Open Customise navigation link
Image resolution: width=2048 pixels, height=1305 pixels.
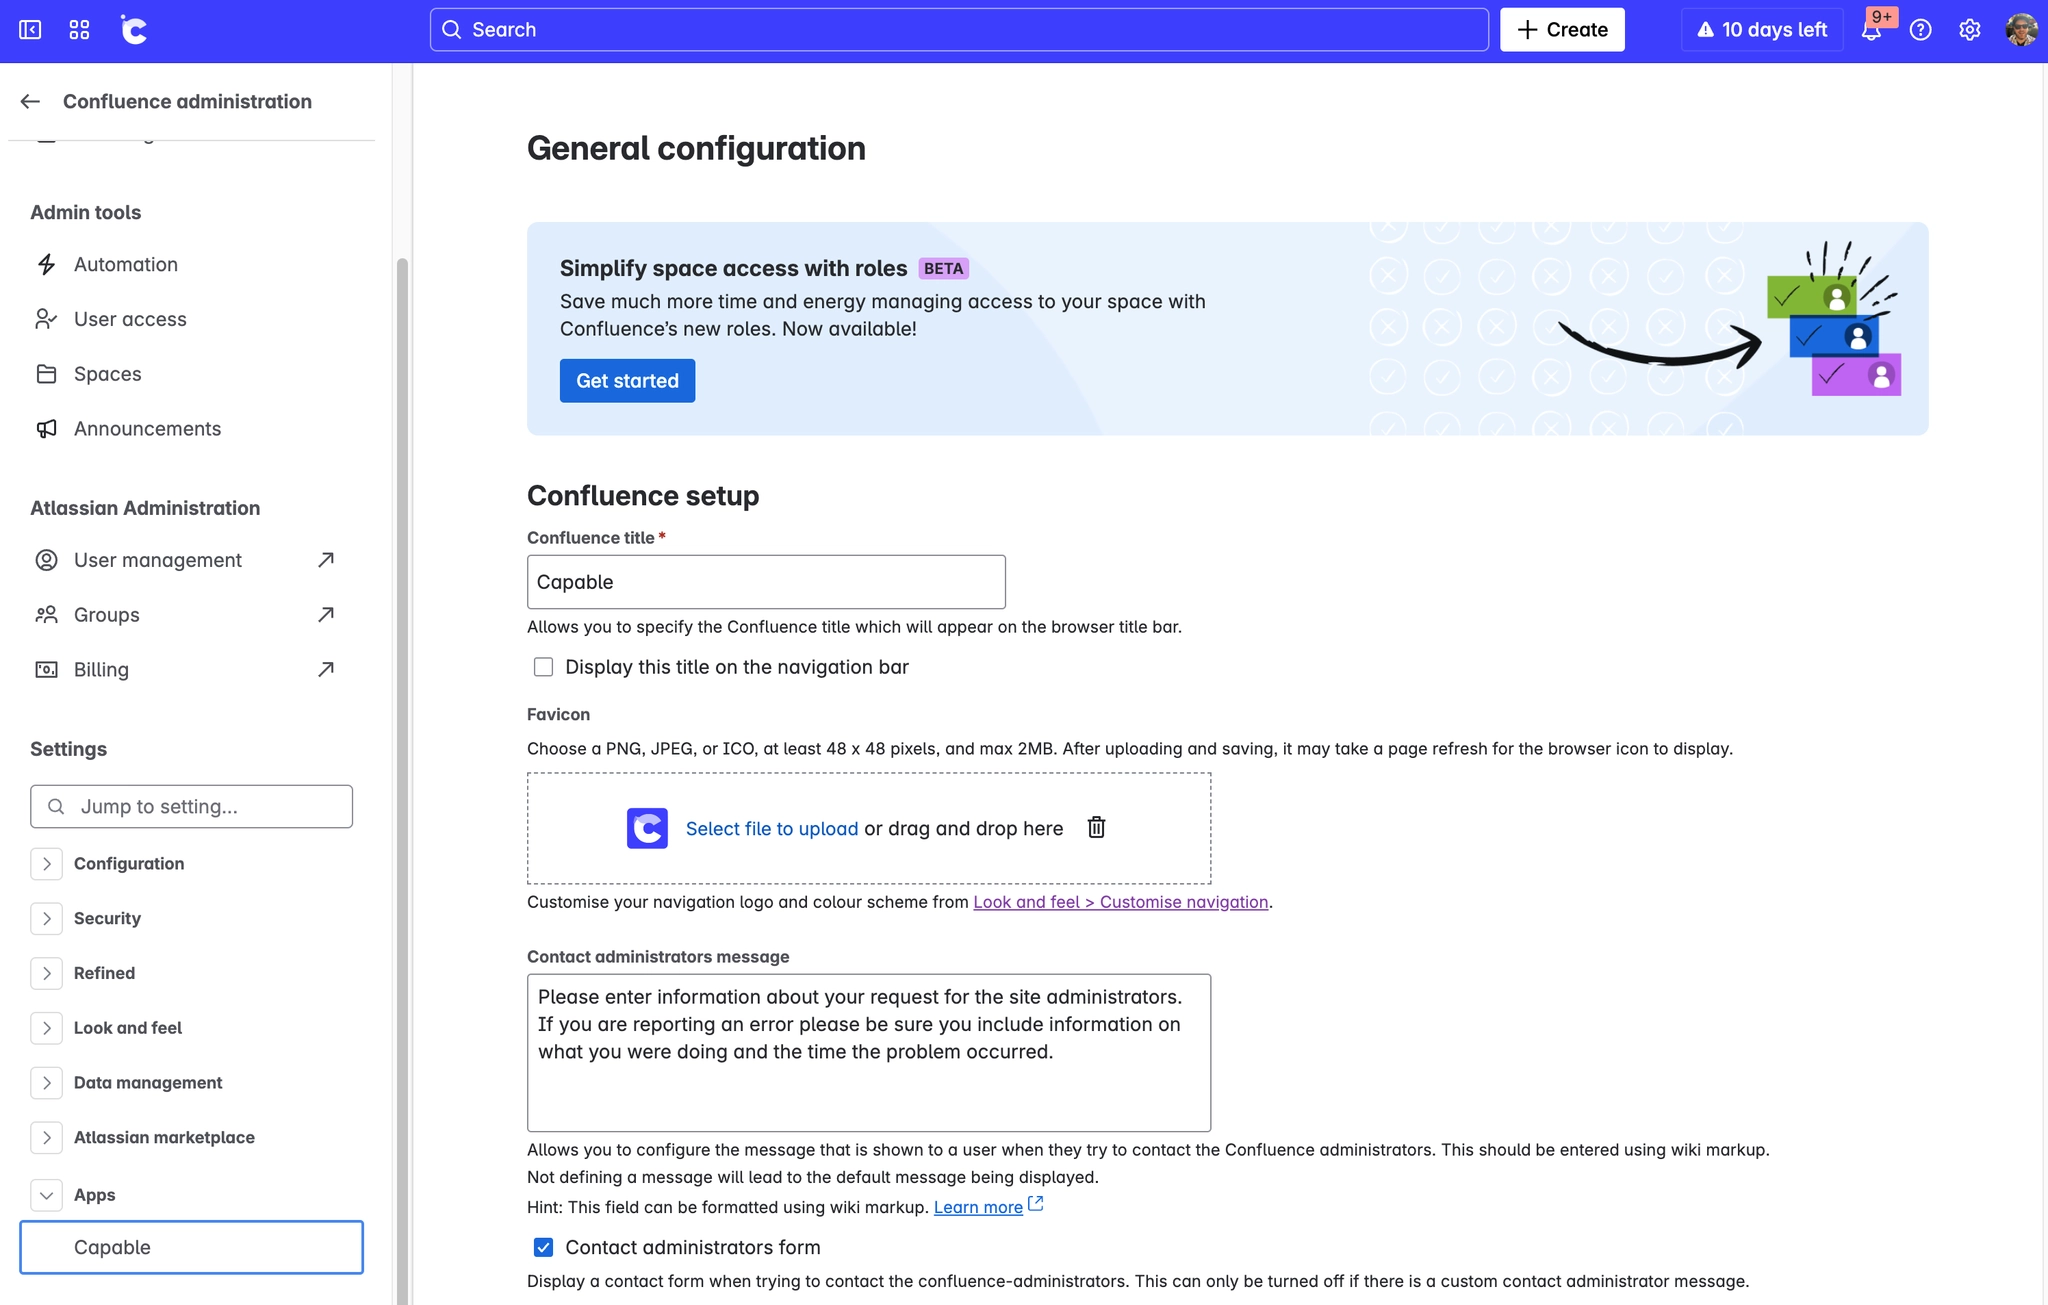tap(1120, 901)
